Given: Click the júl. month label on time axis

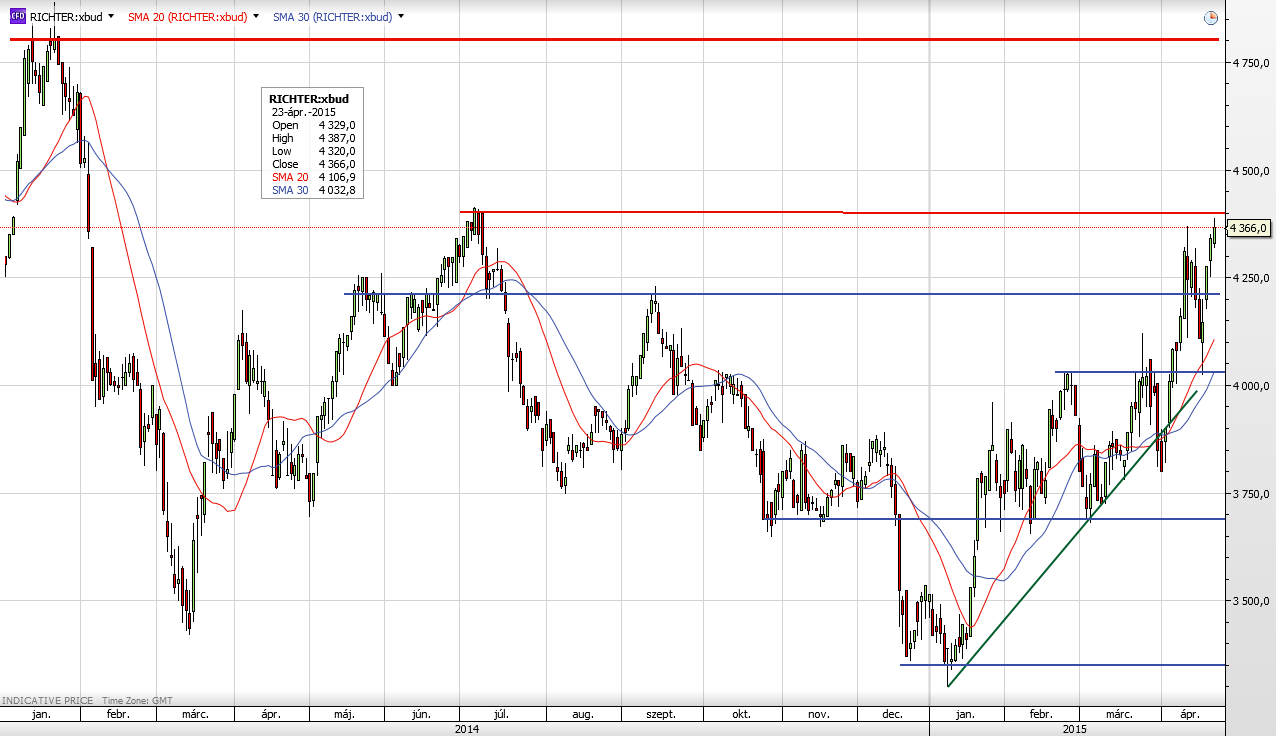Looking at the screenshot, I should pos(503,715).
